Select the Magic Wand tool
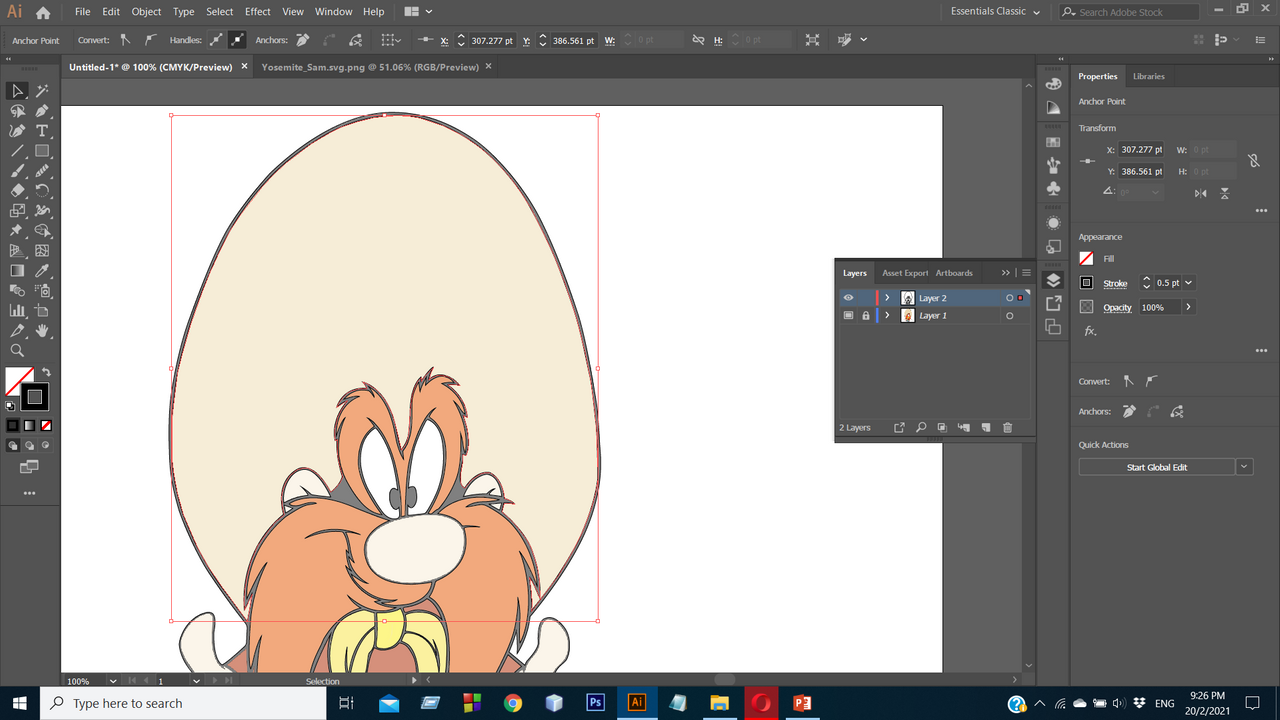Viewport: 1280px width, 720px height. coord(42,91)
